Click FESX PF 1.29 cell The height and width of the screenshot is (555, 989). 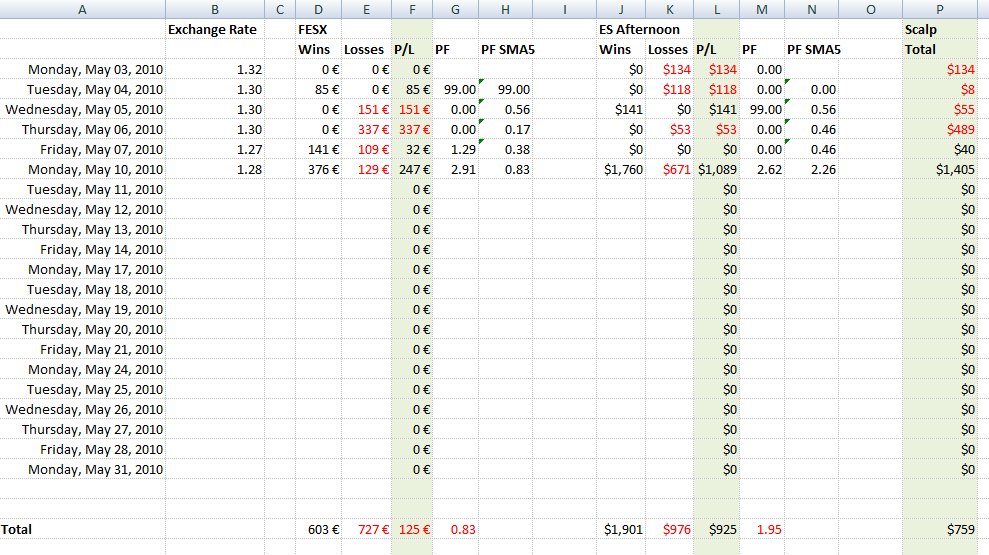(x=455, y=149)
